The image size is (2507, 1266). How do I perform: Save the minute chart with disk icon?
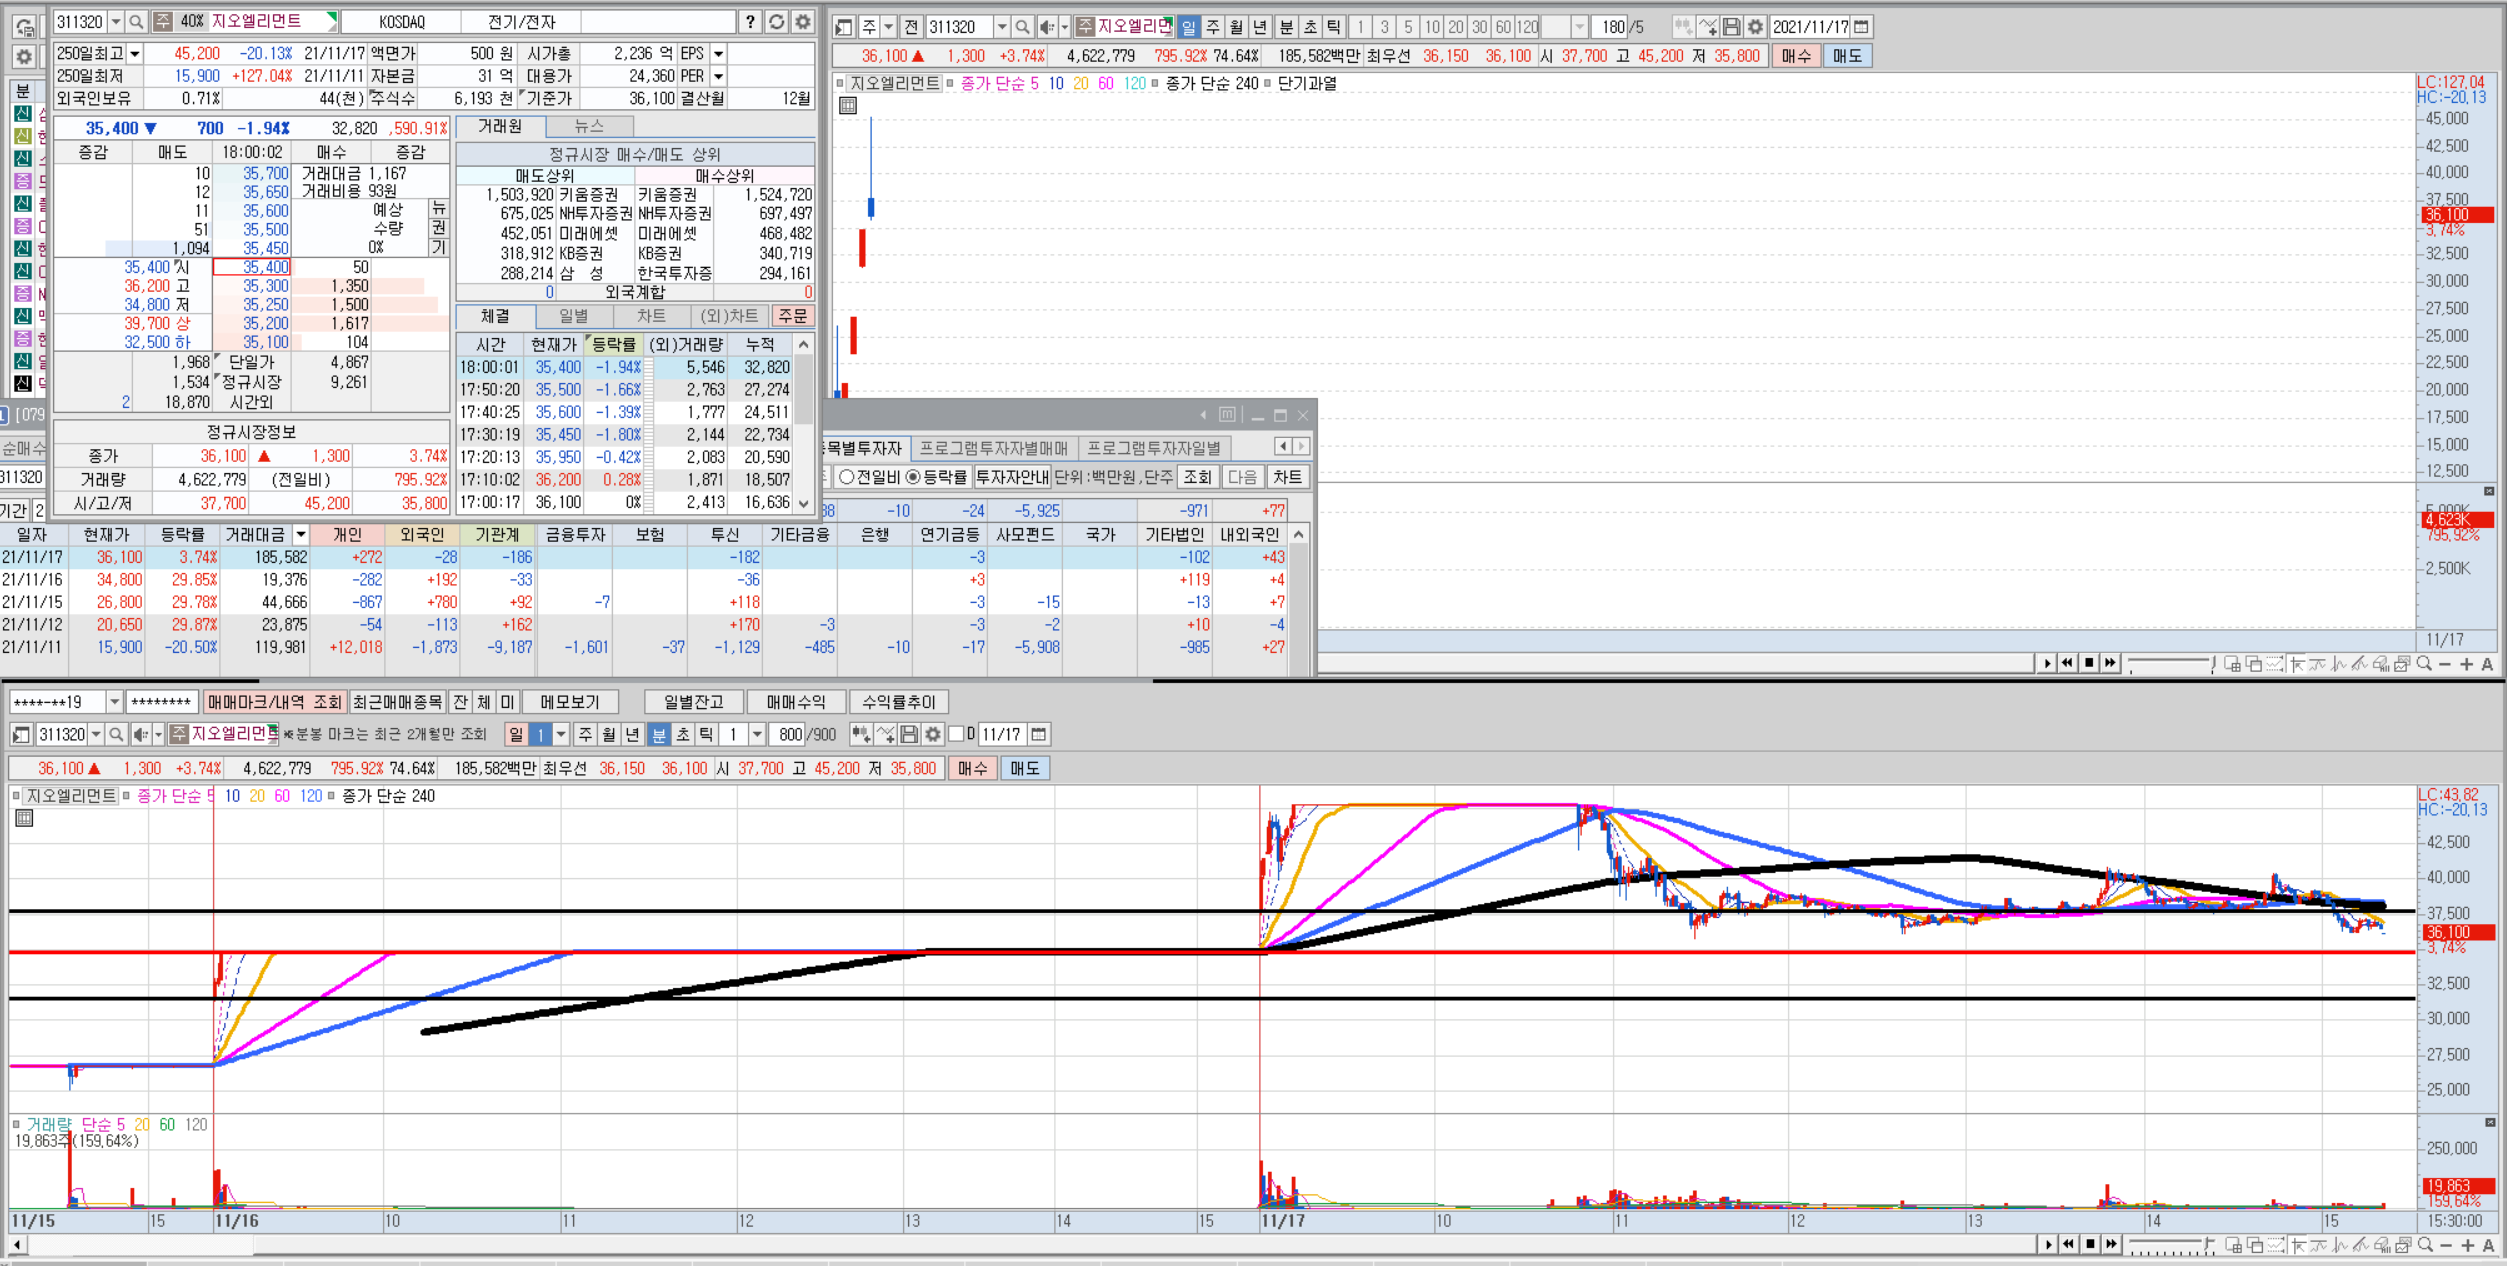(909, 735)
